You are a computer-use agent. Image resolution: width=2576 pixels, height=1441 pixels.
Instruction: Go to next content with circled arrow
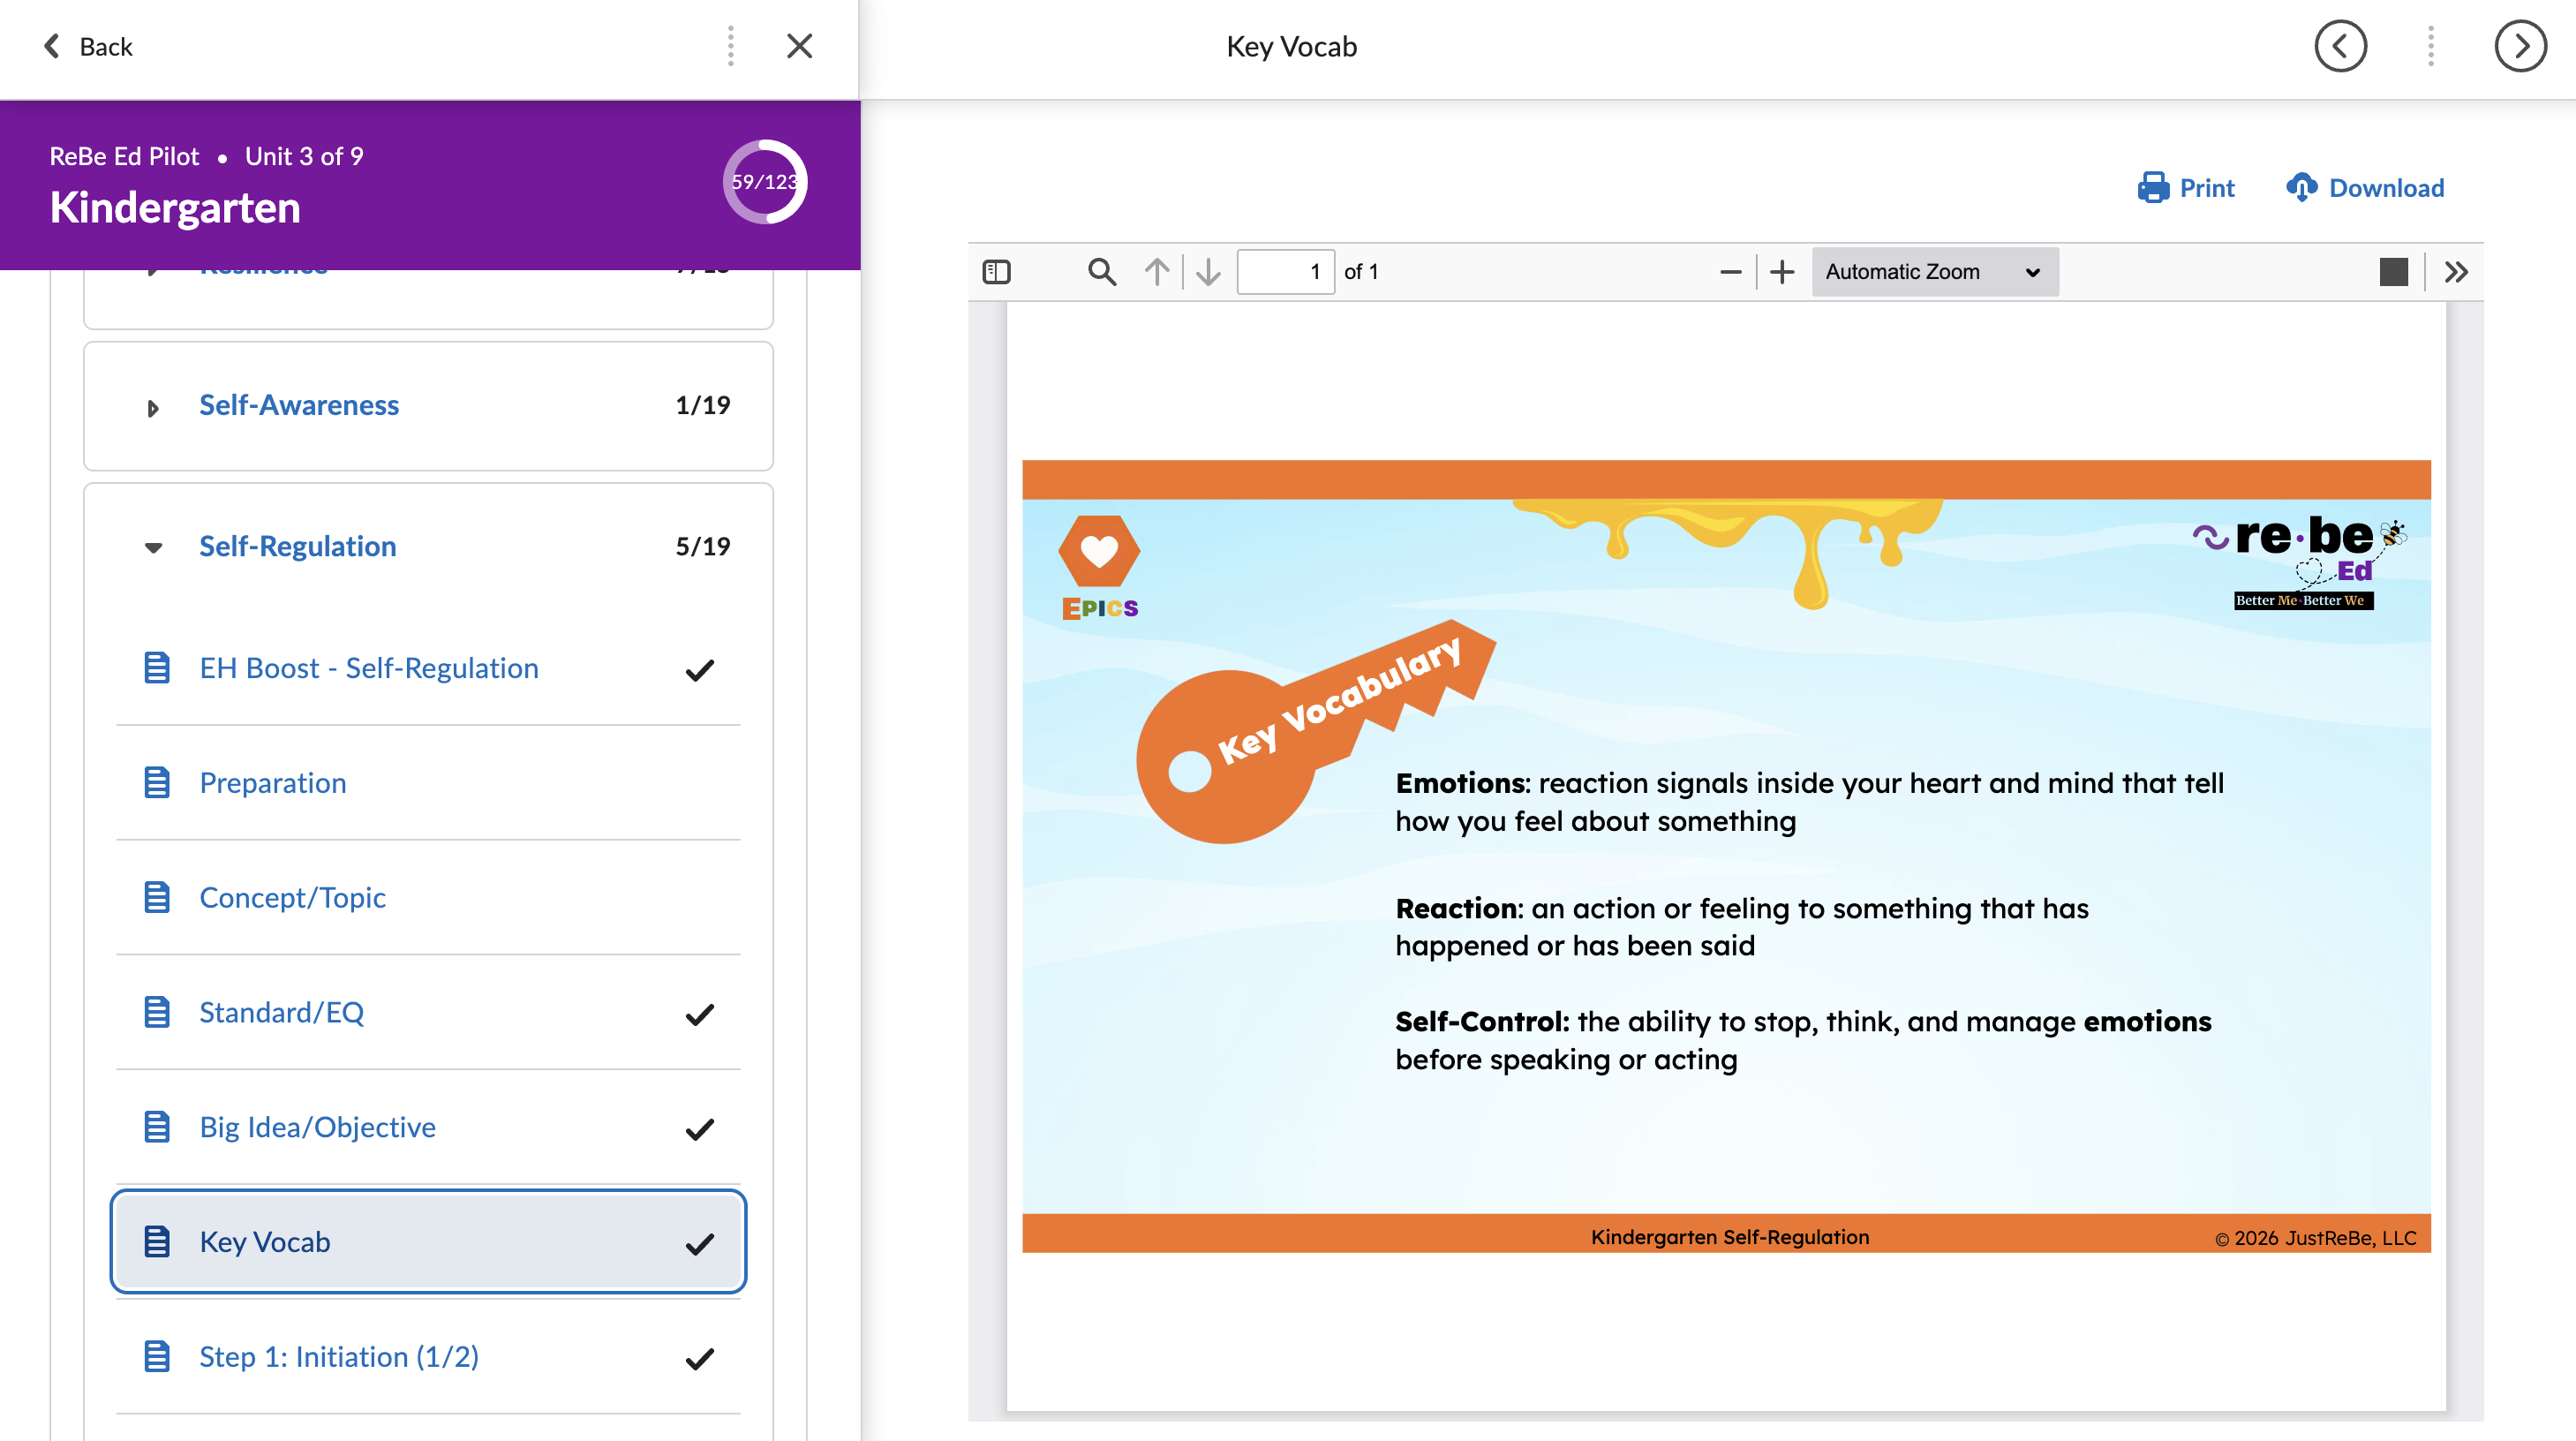tap(2520, 46)
